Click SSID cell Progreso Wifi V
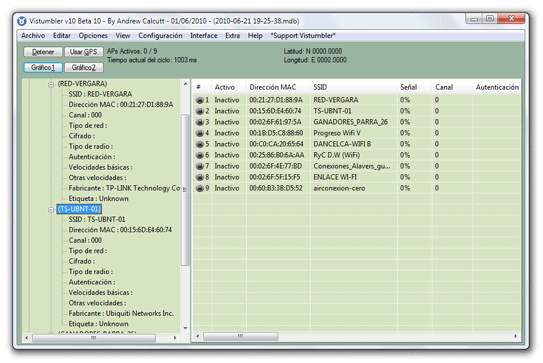 pos(337,133)
